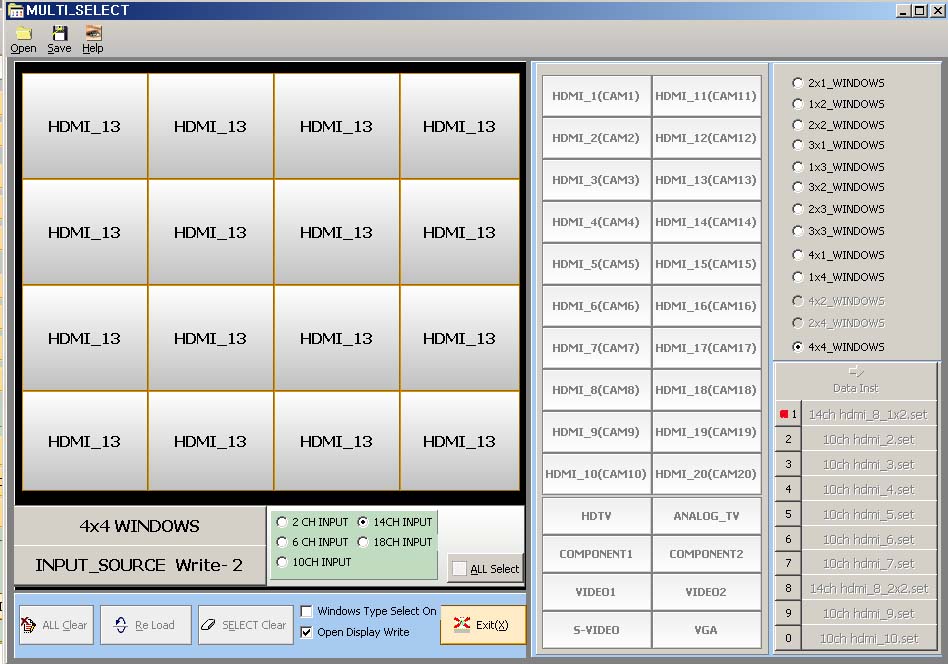Load preset 14ch hdmi_8_1x2.set
Viewport: 948px width, 664px height.
[x=868, y=414]
